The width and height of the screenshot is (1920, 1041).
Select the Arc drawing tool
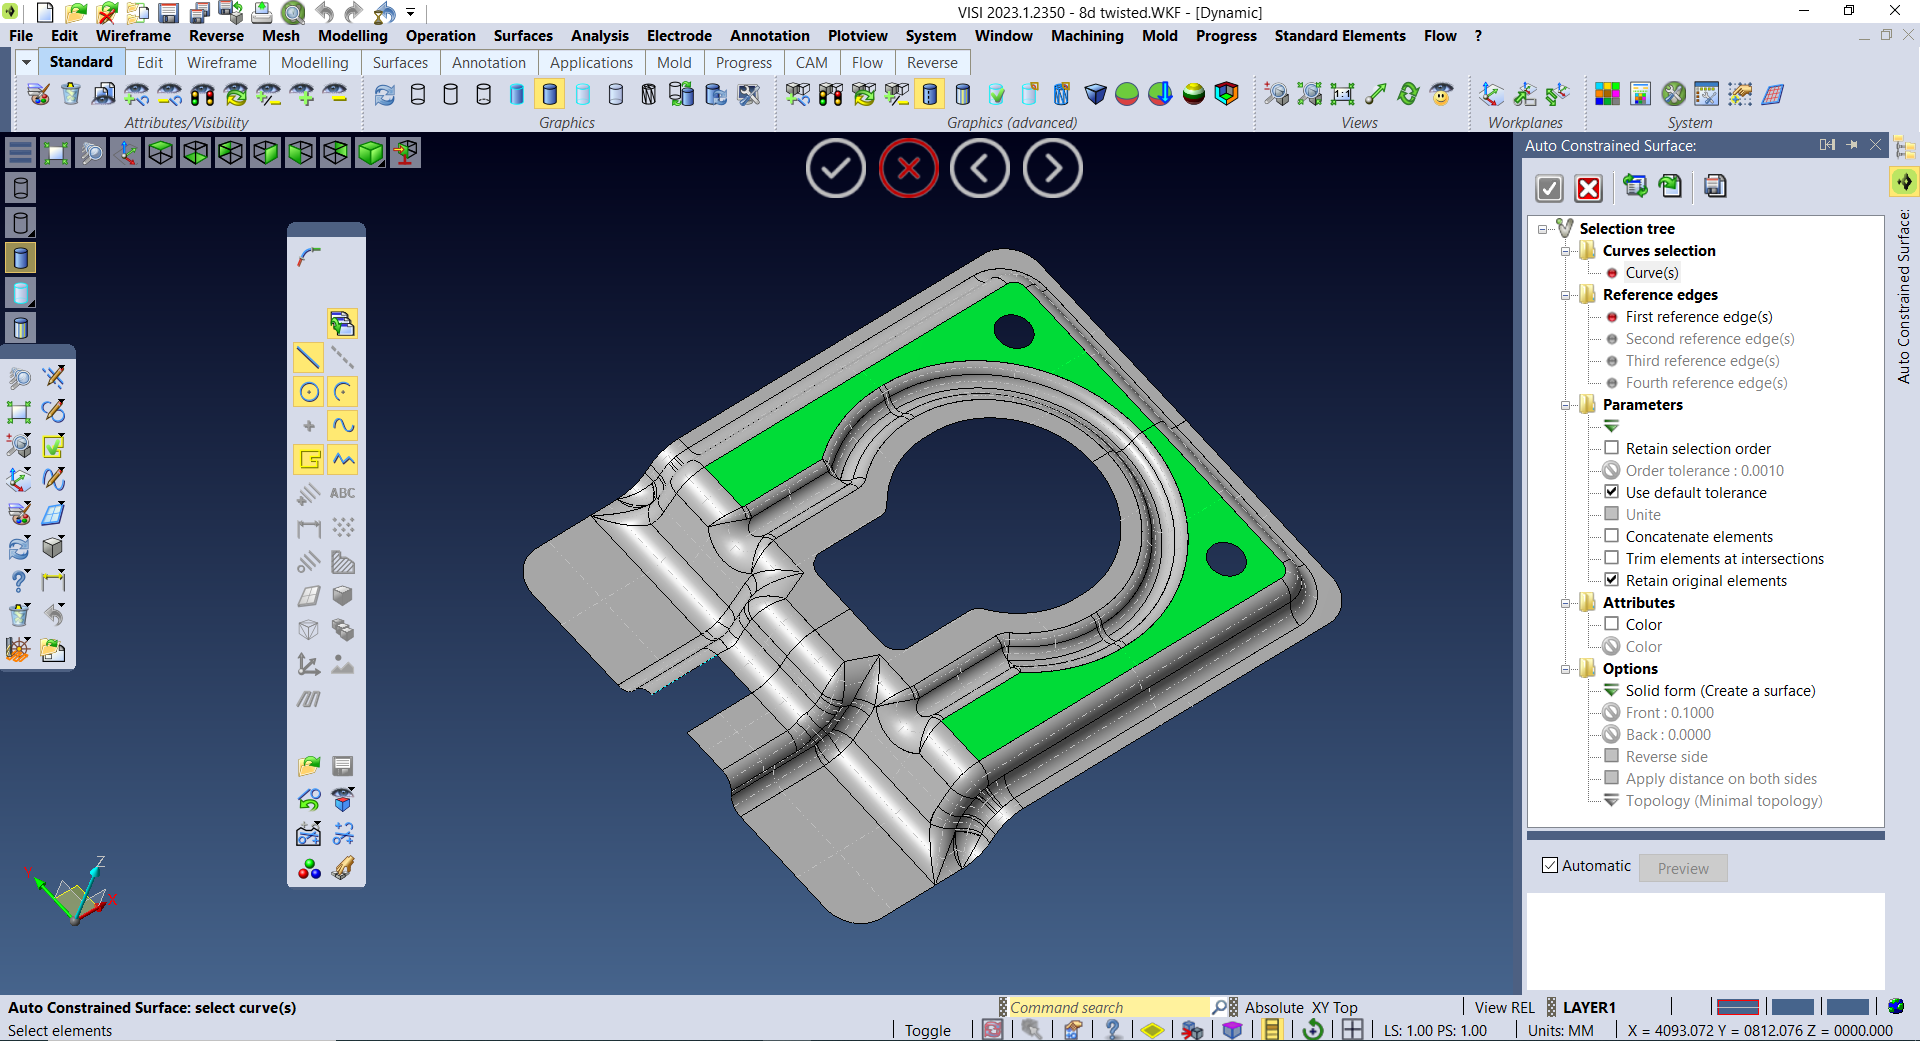(343, 392)
